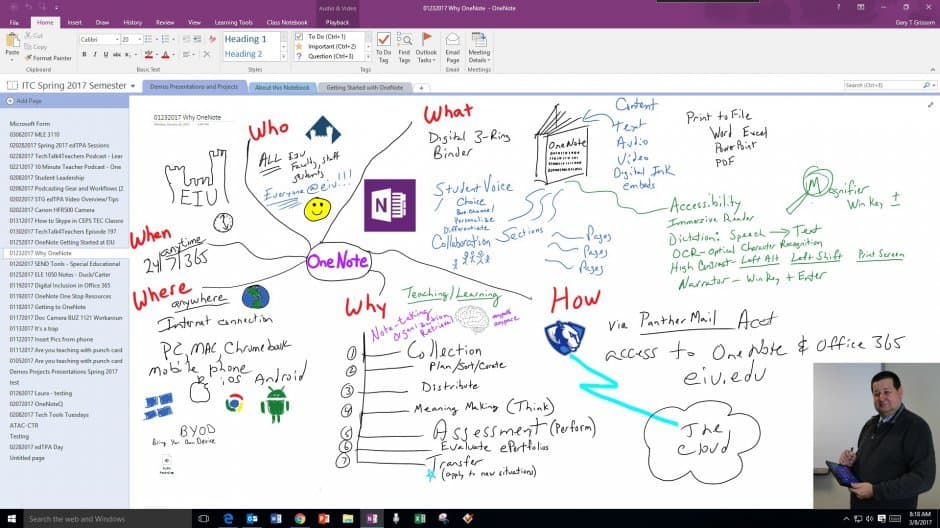This screenshot has height=528, width=940.
Task: Open the Outlook Tasks flag menu
Action: pyautogui.click(x=426, y=48)
